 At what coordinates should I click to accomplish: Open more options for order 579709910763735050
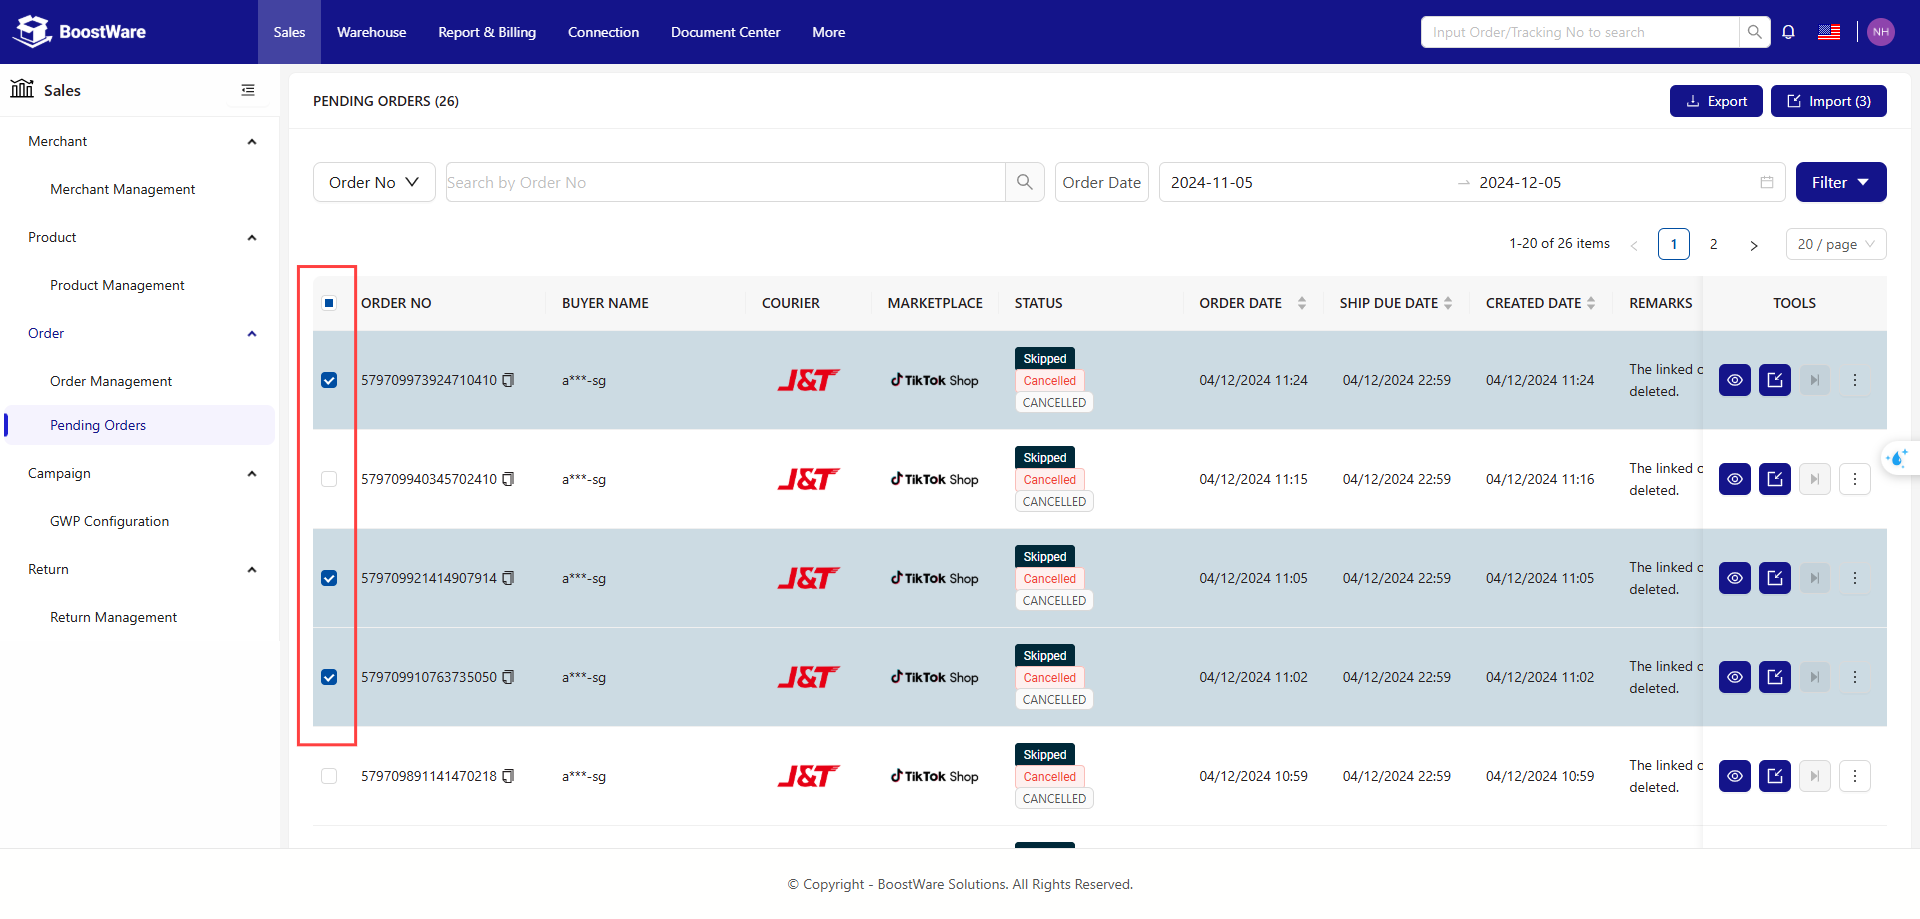coord(1855,677)
